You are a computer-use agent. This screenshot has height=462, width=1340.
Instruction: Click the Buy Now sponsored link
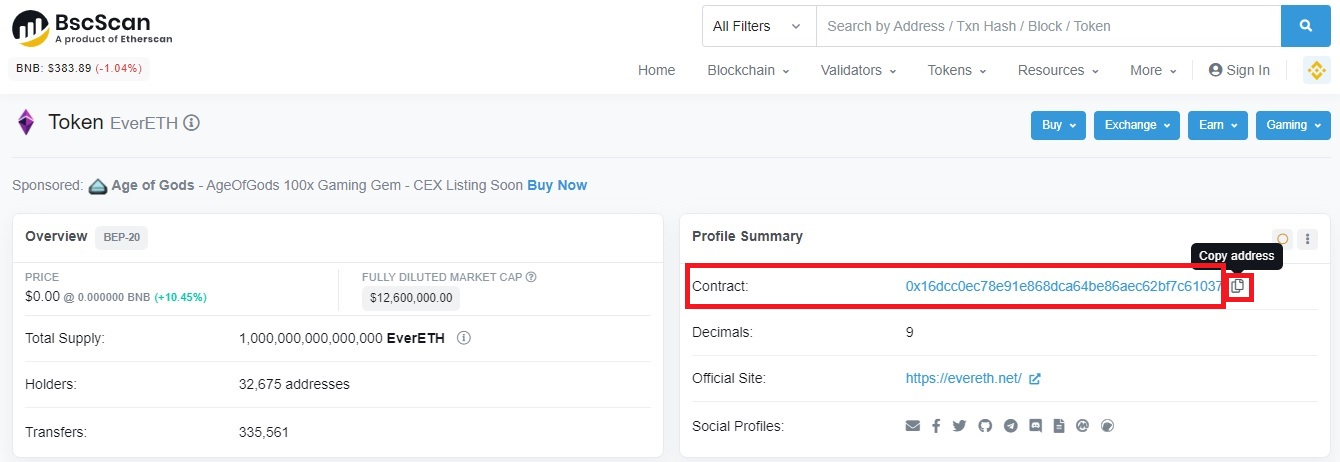(x=557, y=185)
